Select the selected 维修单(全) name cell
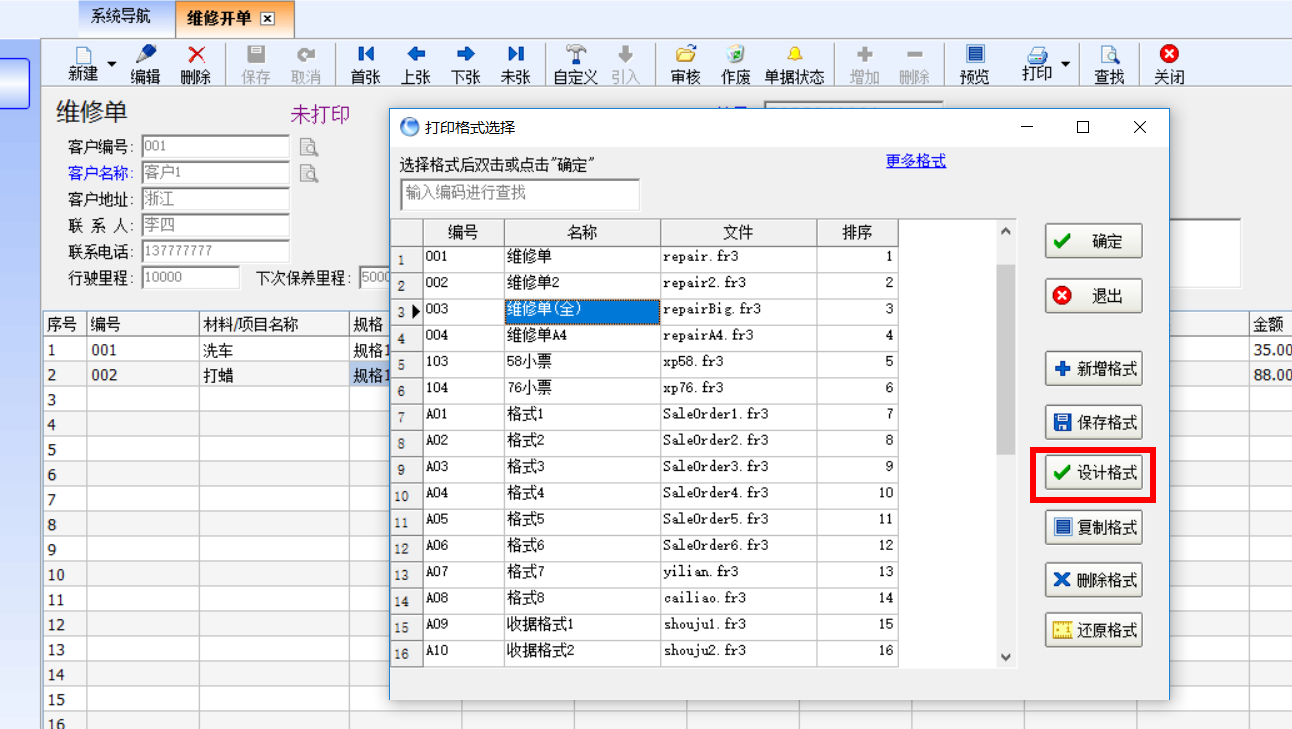The width and height of the screenshot is (1292, 729). click(582, 310)
